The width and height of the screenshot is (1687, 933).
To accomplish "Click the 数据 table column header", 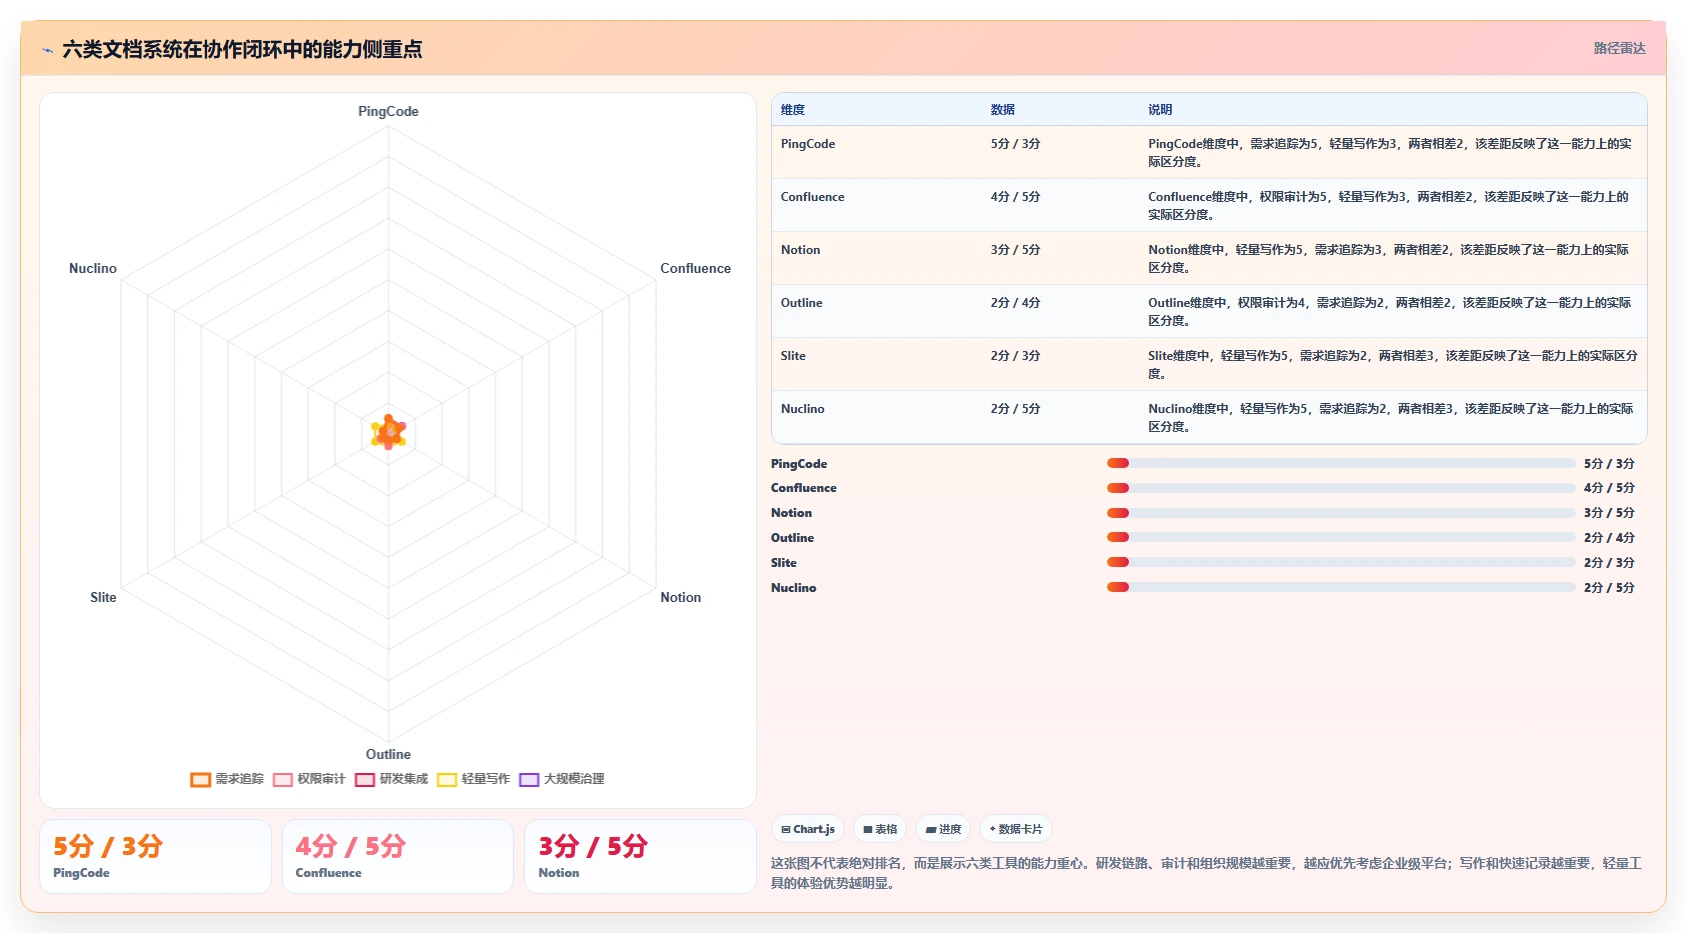I will coord(1003,110).
